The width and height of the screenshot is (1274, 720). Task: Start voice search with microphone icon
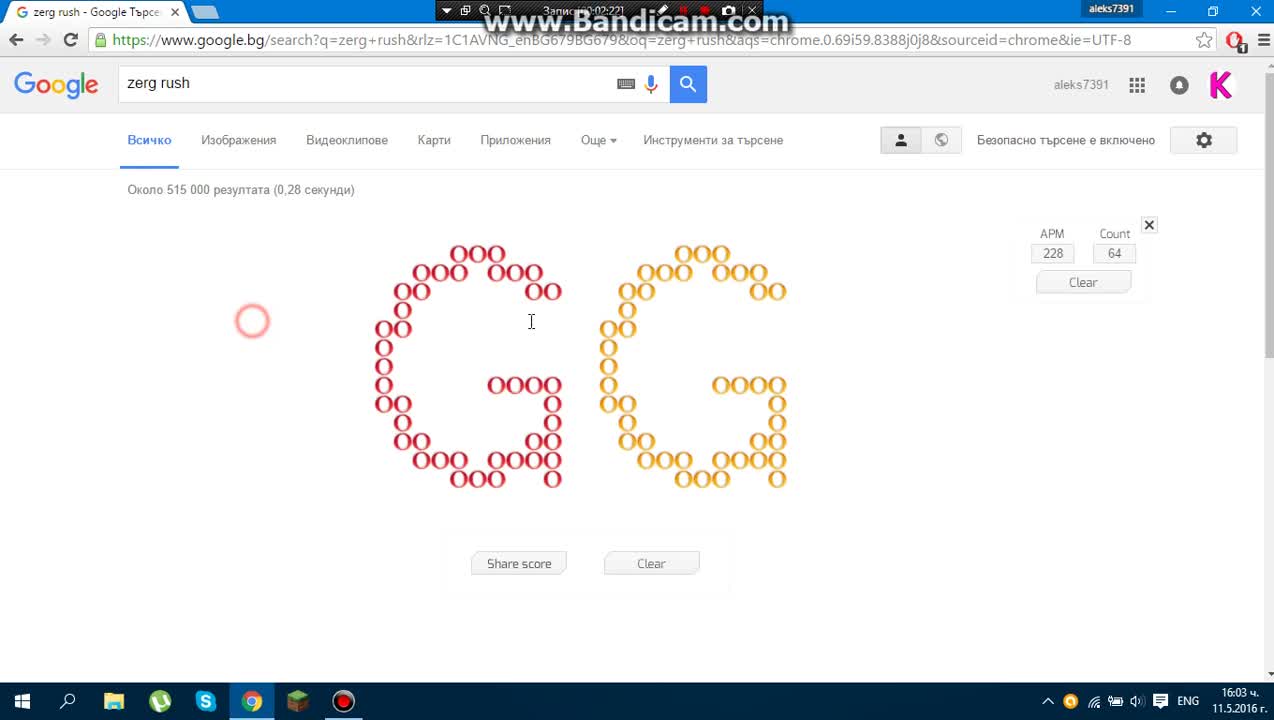tap(651, 84)
